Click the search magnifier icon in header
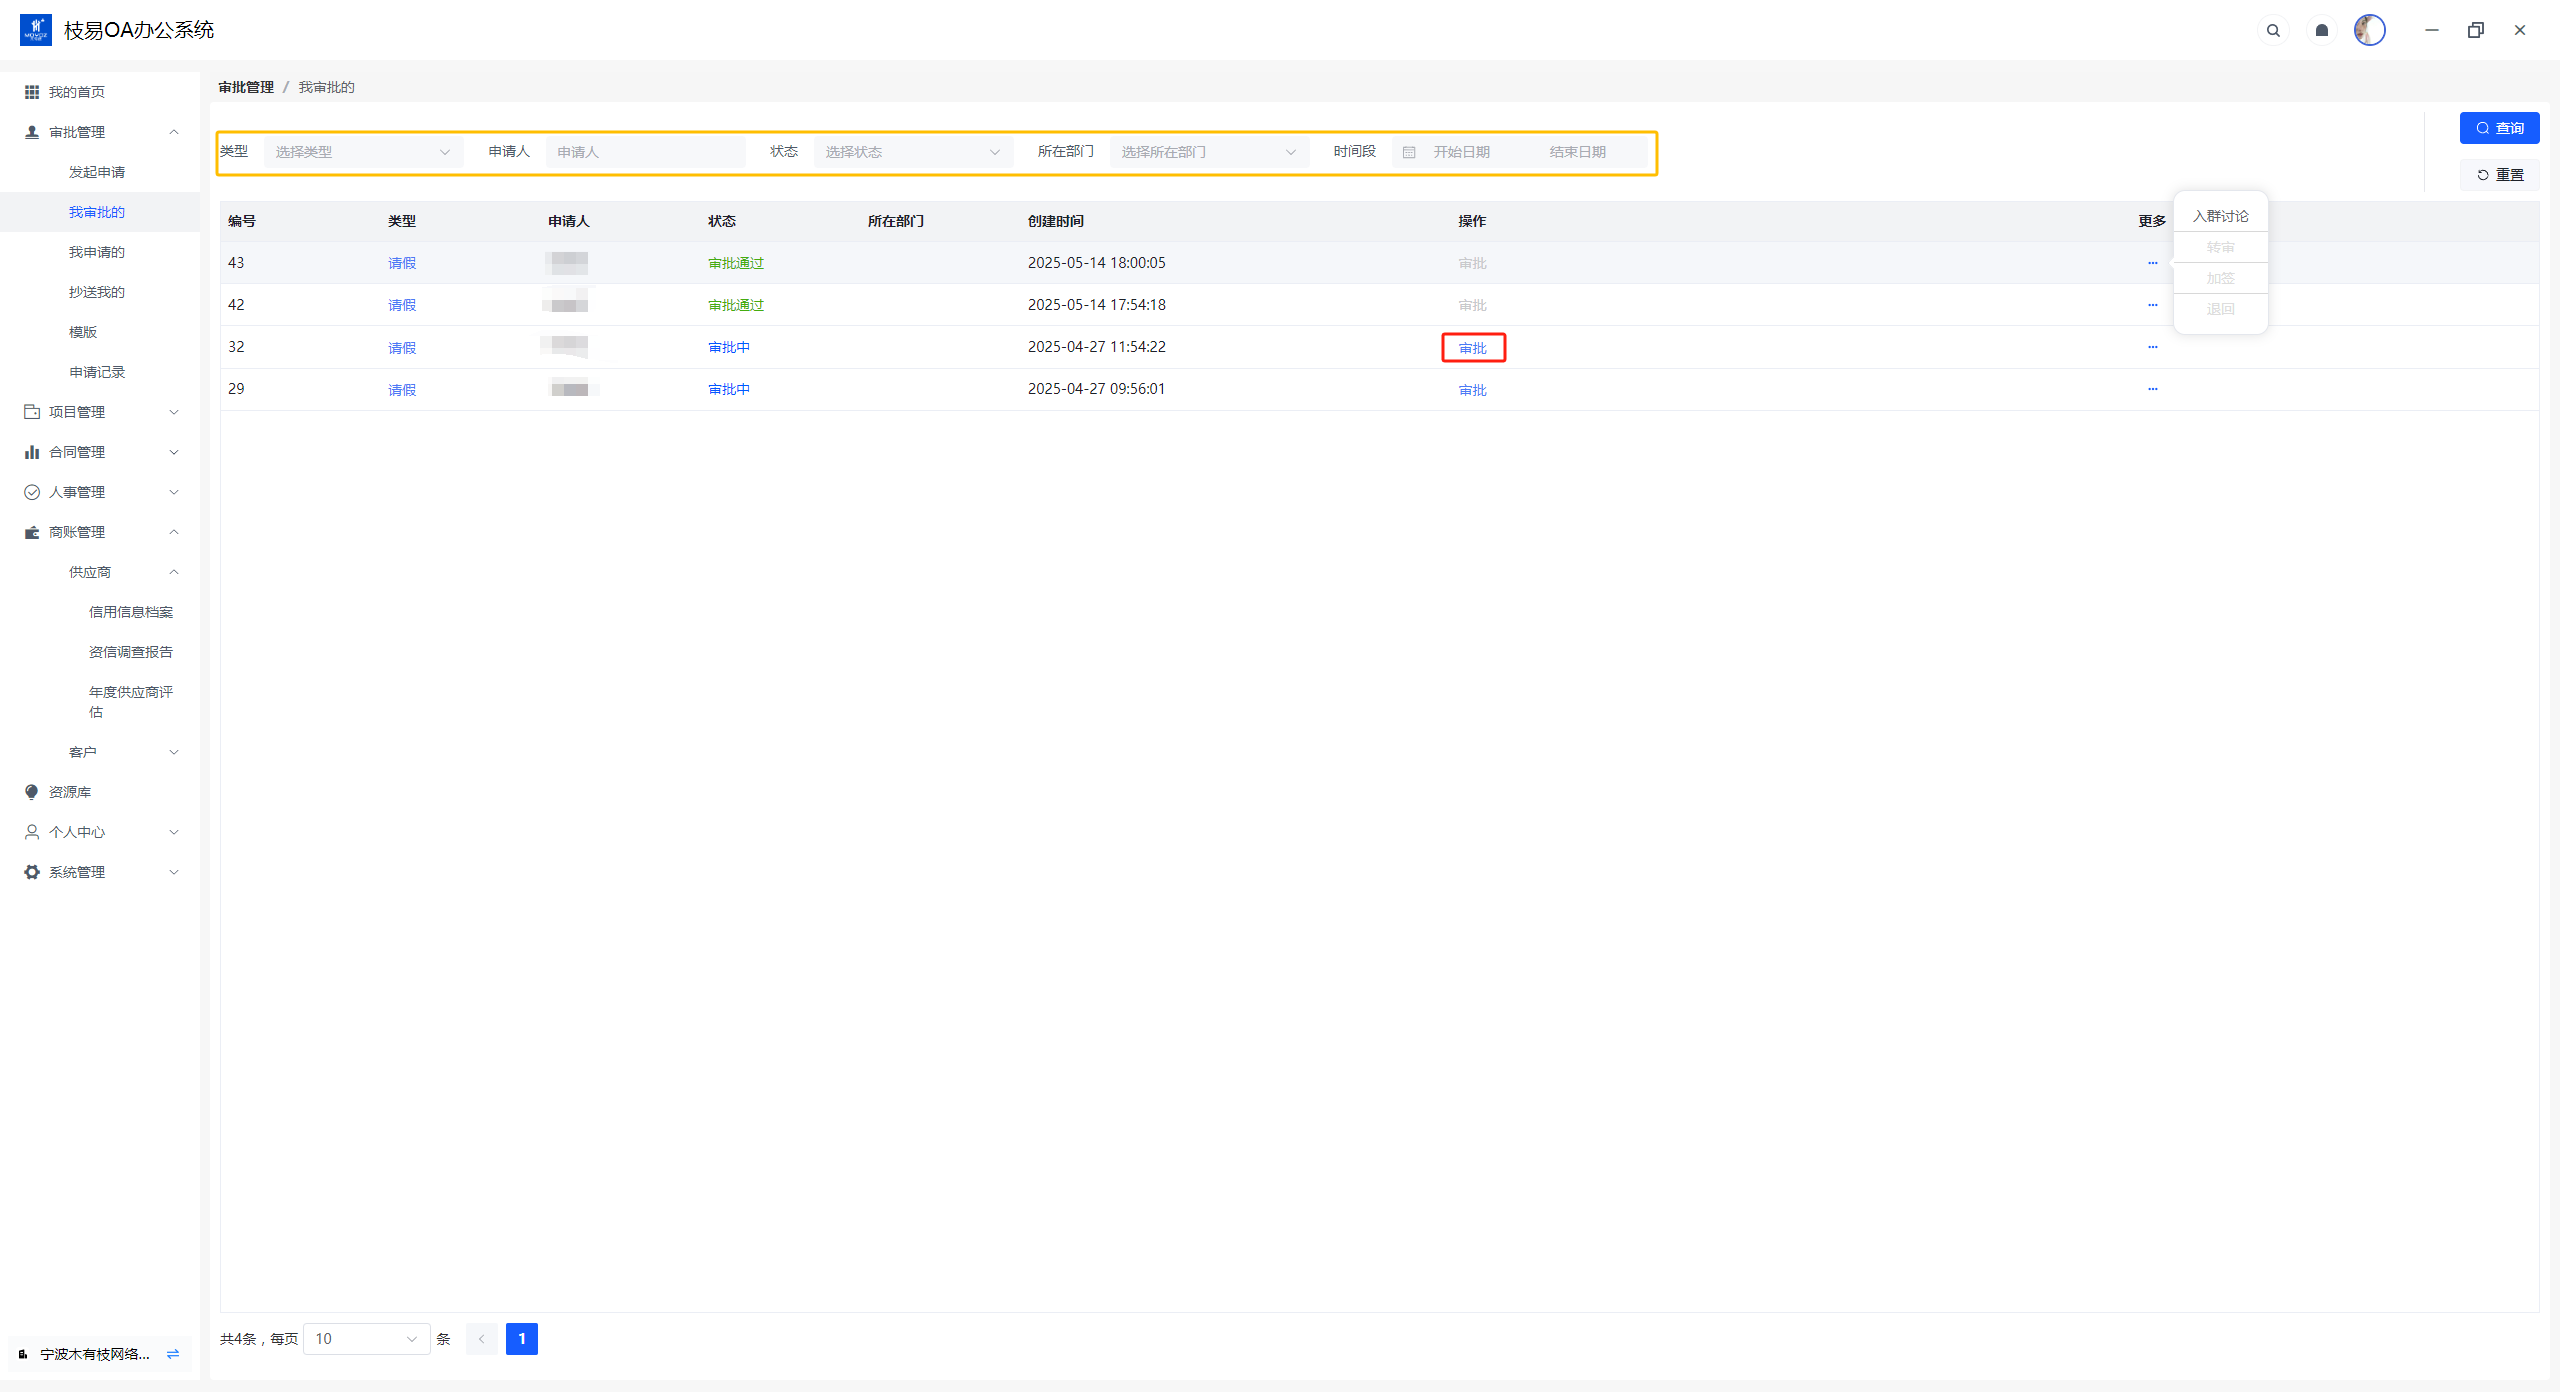The width and height of the screenshot is (2560, 1392). tap(2273, 30)
